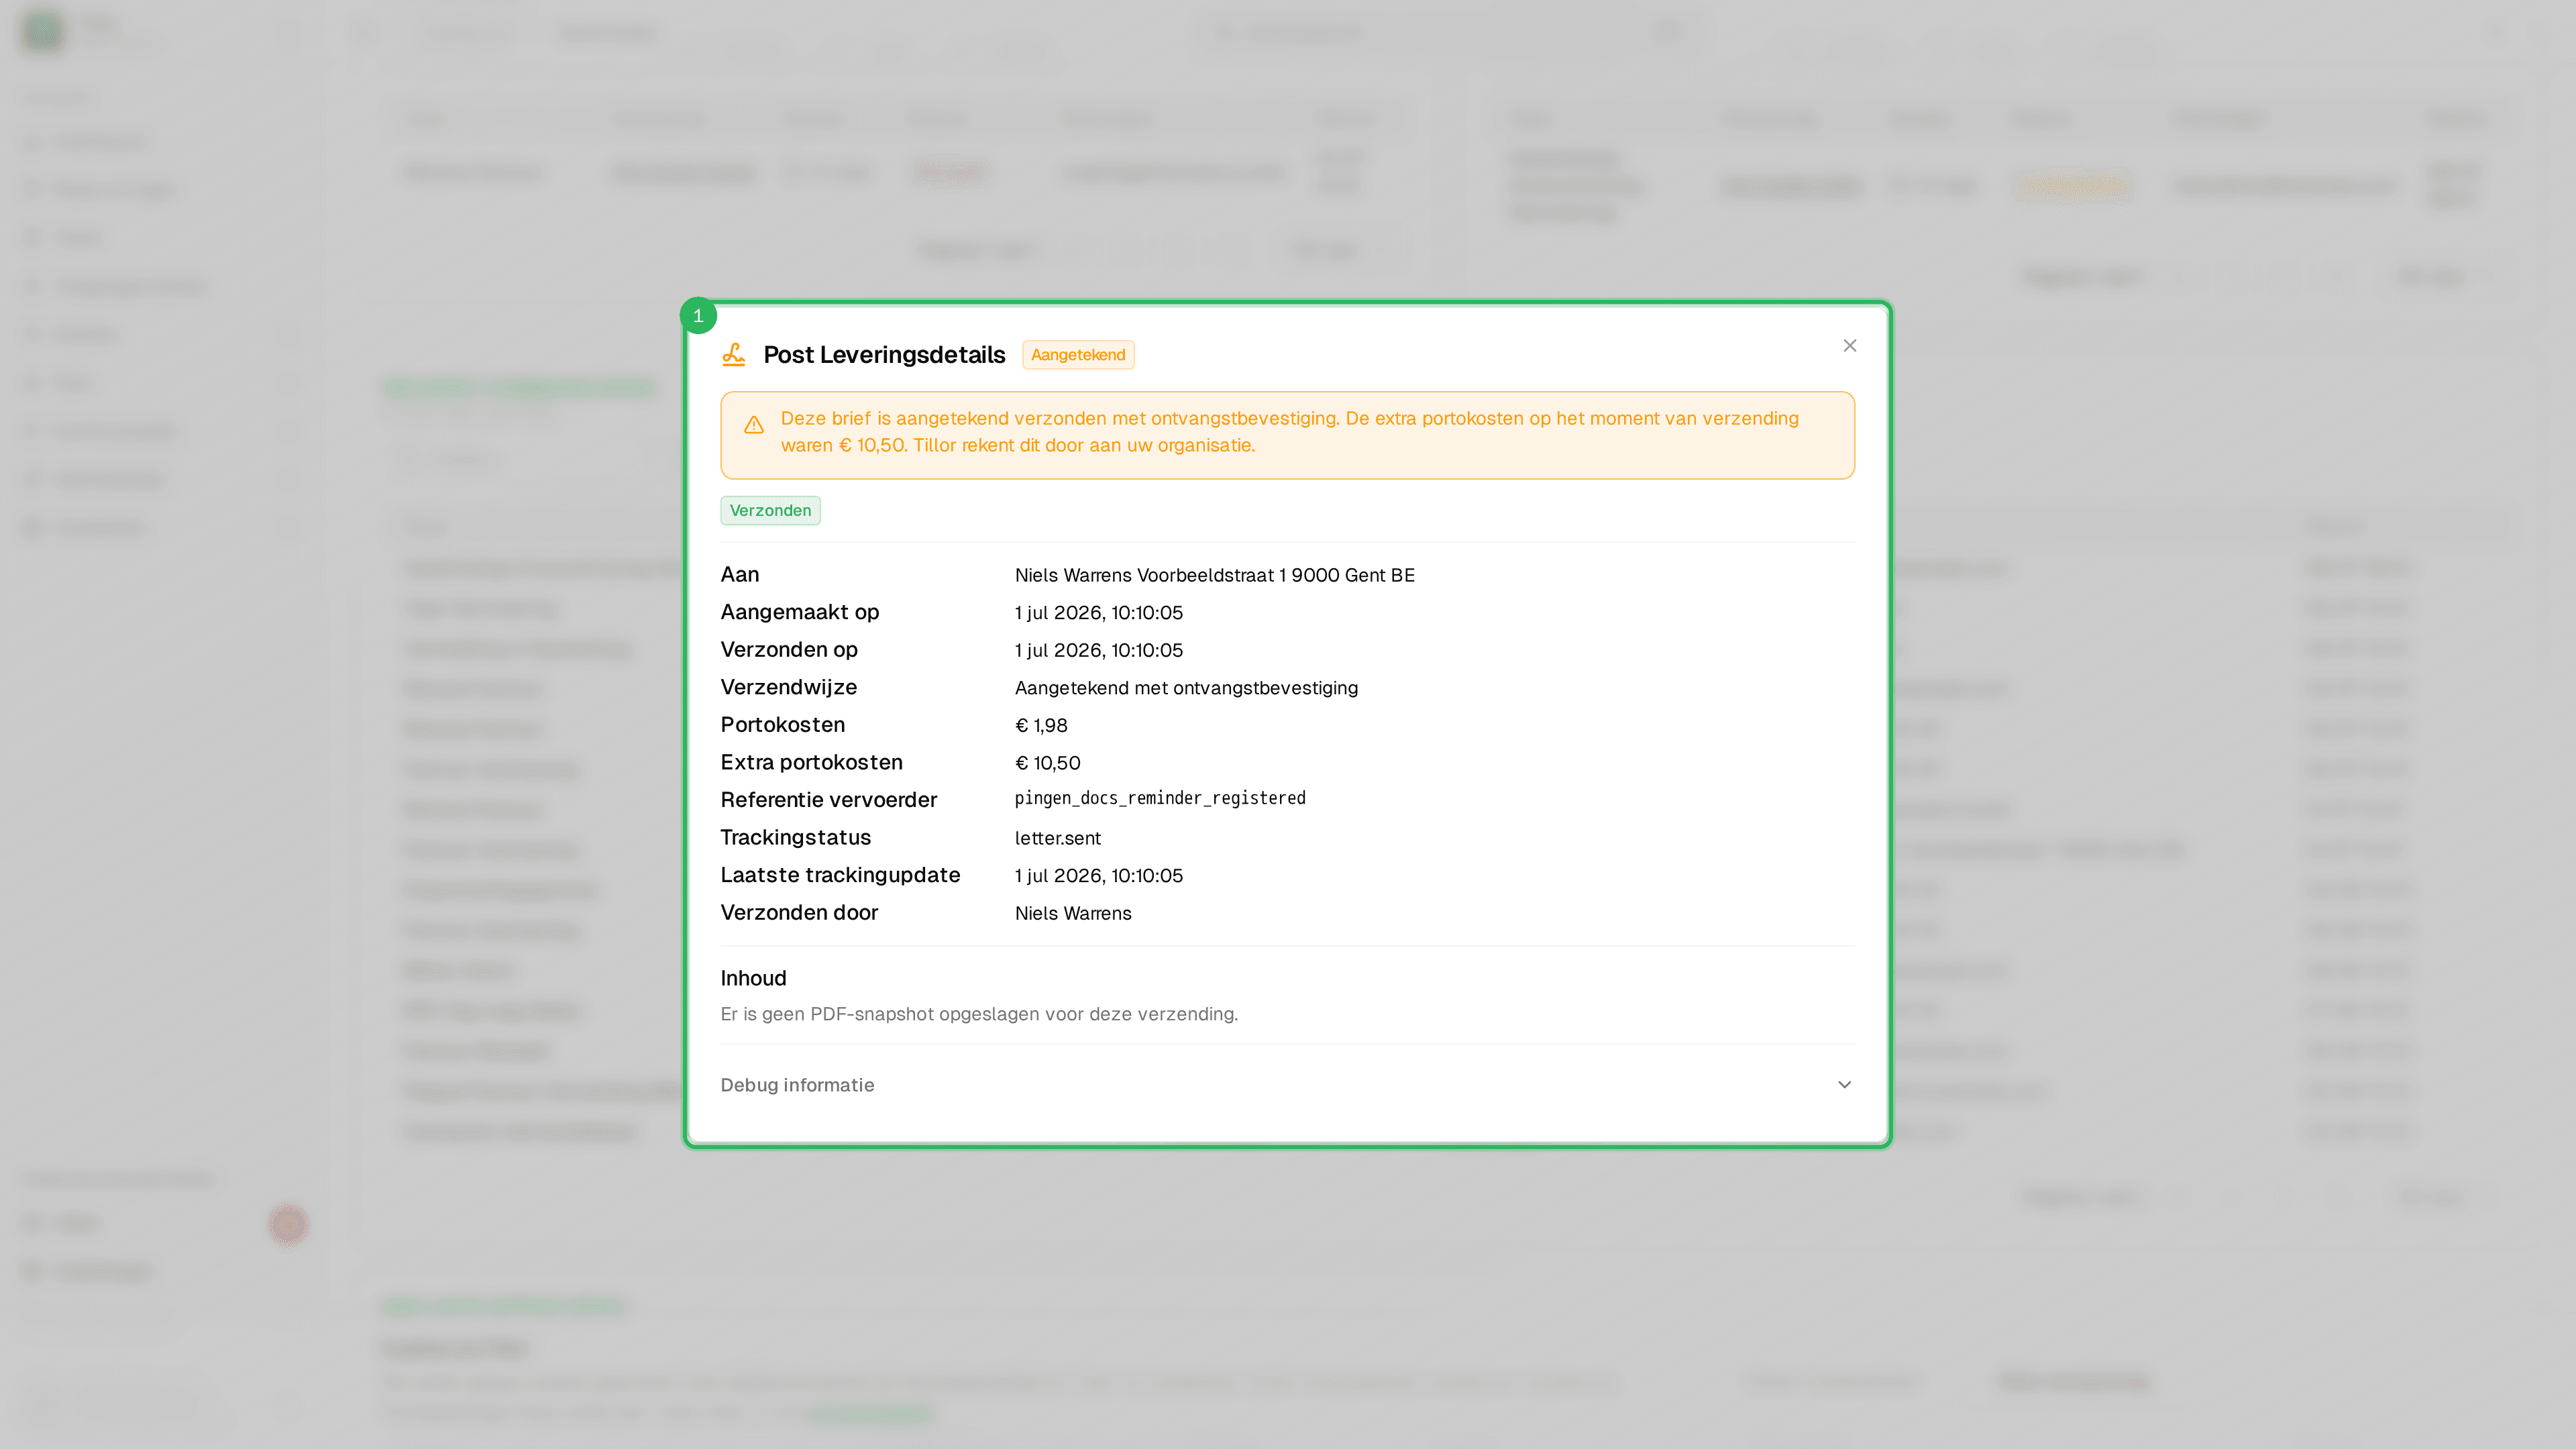Click the recipient address Niels Warrens Voorbeeldstraat

click(x=1214, y=575)
